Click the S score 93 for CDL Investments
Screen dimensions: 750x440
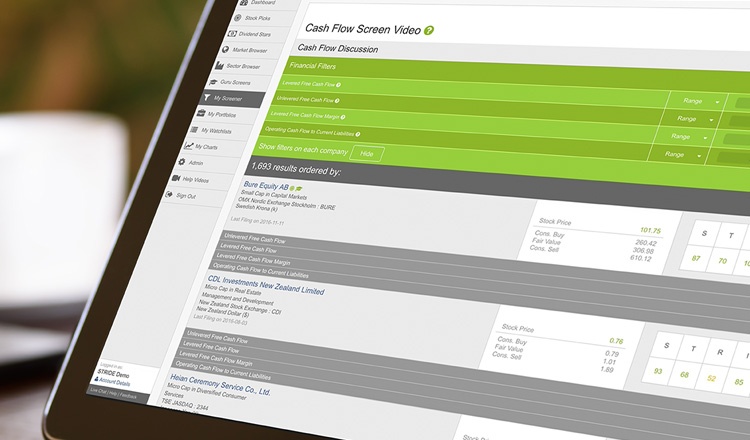point(658,371)
